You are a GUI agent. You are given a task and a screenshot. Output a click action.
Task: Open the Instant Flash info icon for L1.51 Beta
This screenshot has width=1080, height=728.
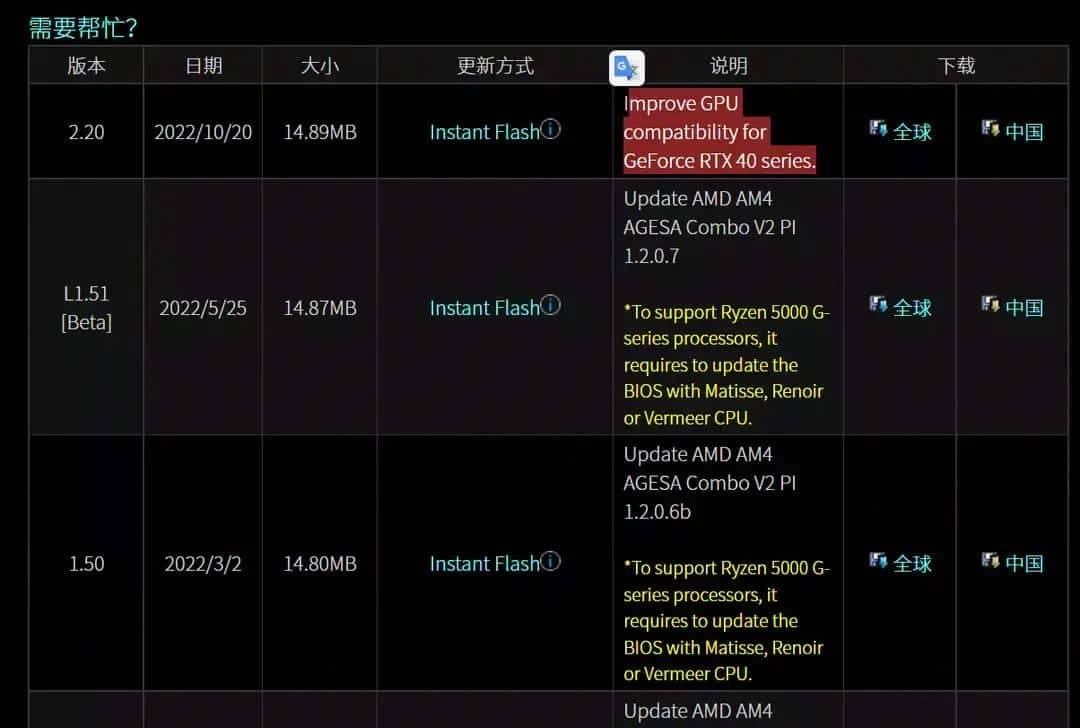[x=551, y=305]
